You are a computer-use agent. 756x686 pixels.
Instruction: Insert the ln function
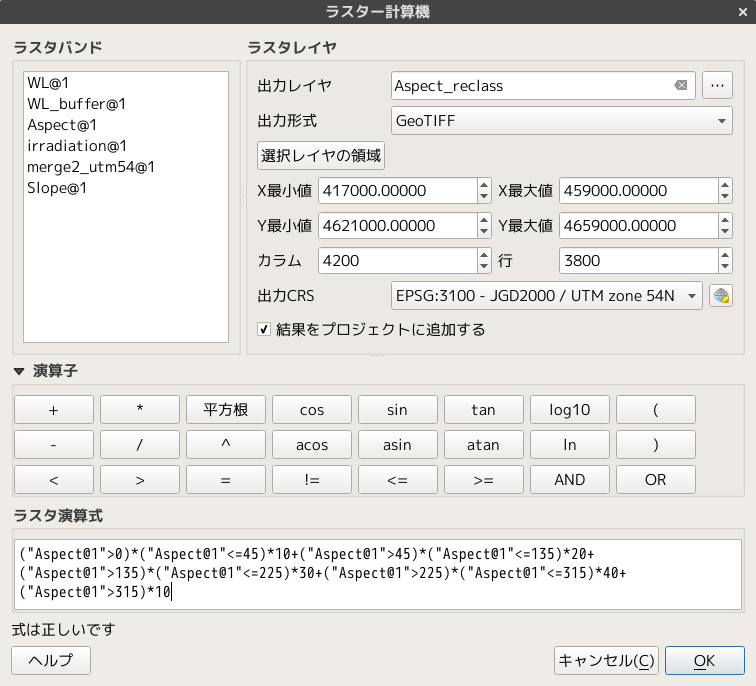(569, 444)
